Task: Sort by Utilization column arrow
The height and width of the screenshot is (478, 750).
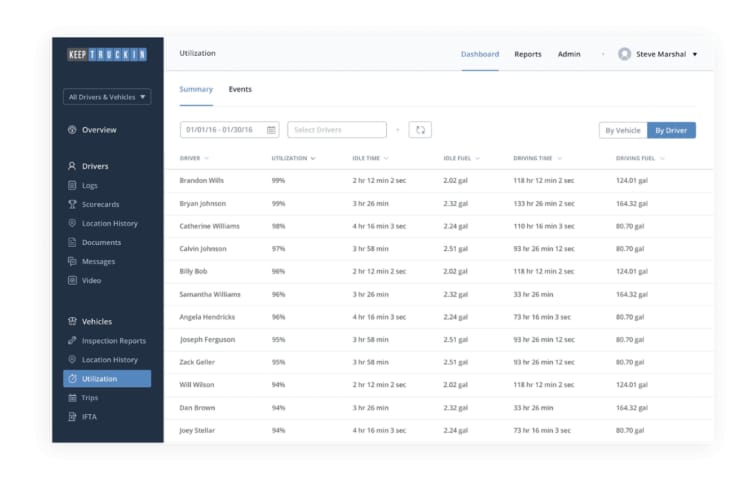Action: [x=313, y=158]
